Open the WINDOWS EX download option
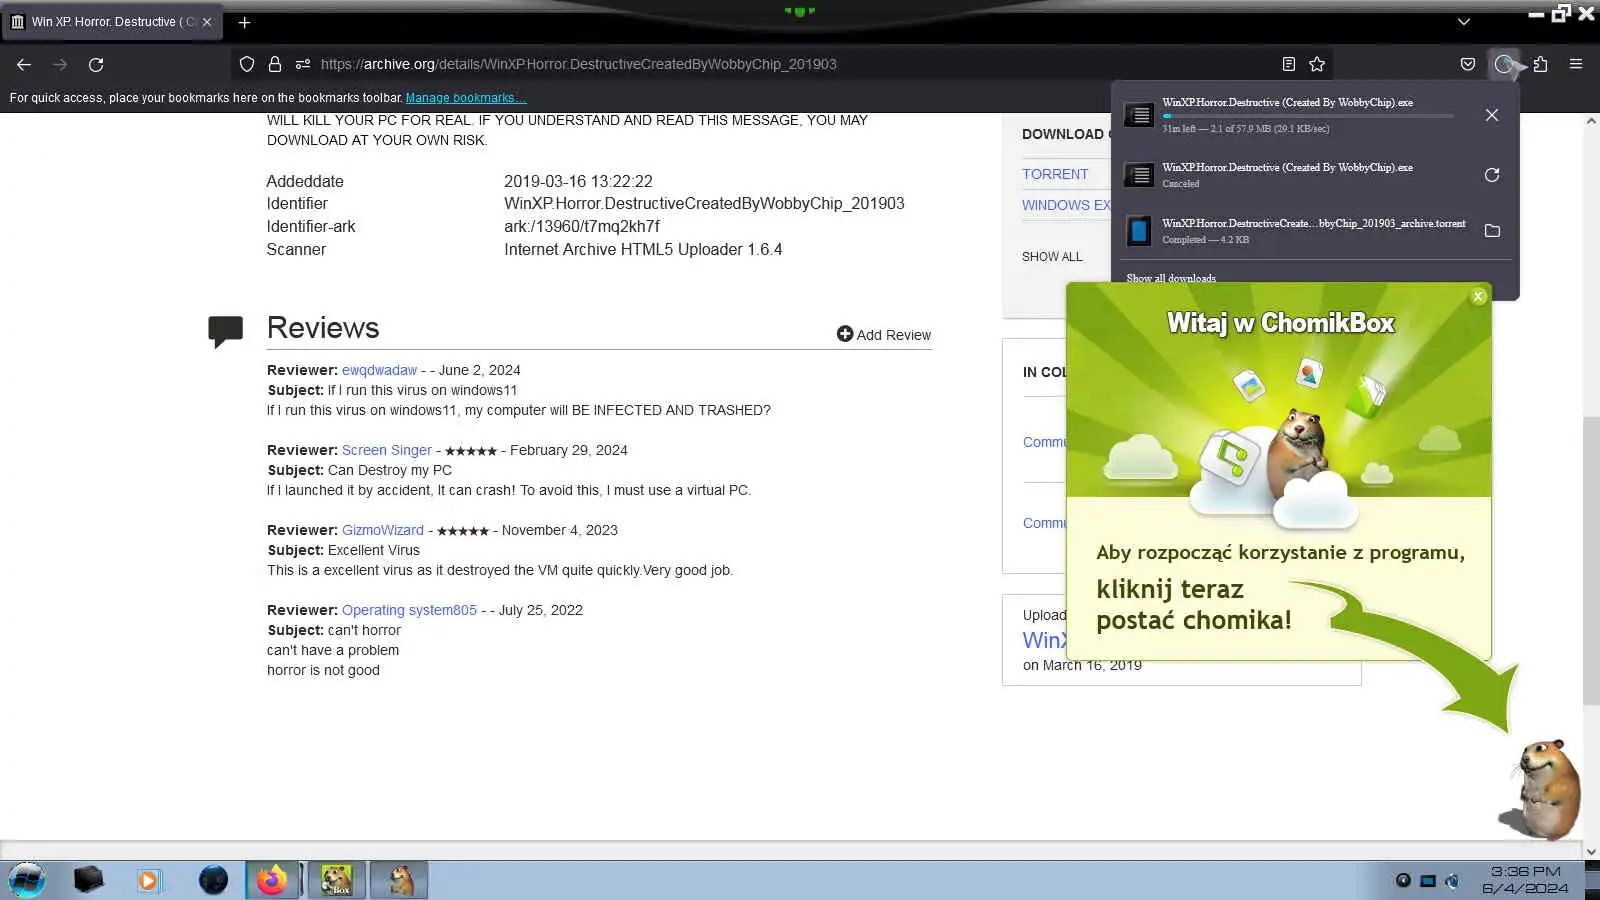This screenshot has width=1600, height=900. click(x=1066, y=205)
